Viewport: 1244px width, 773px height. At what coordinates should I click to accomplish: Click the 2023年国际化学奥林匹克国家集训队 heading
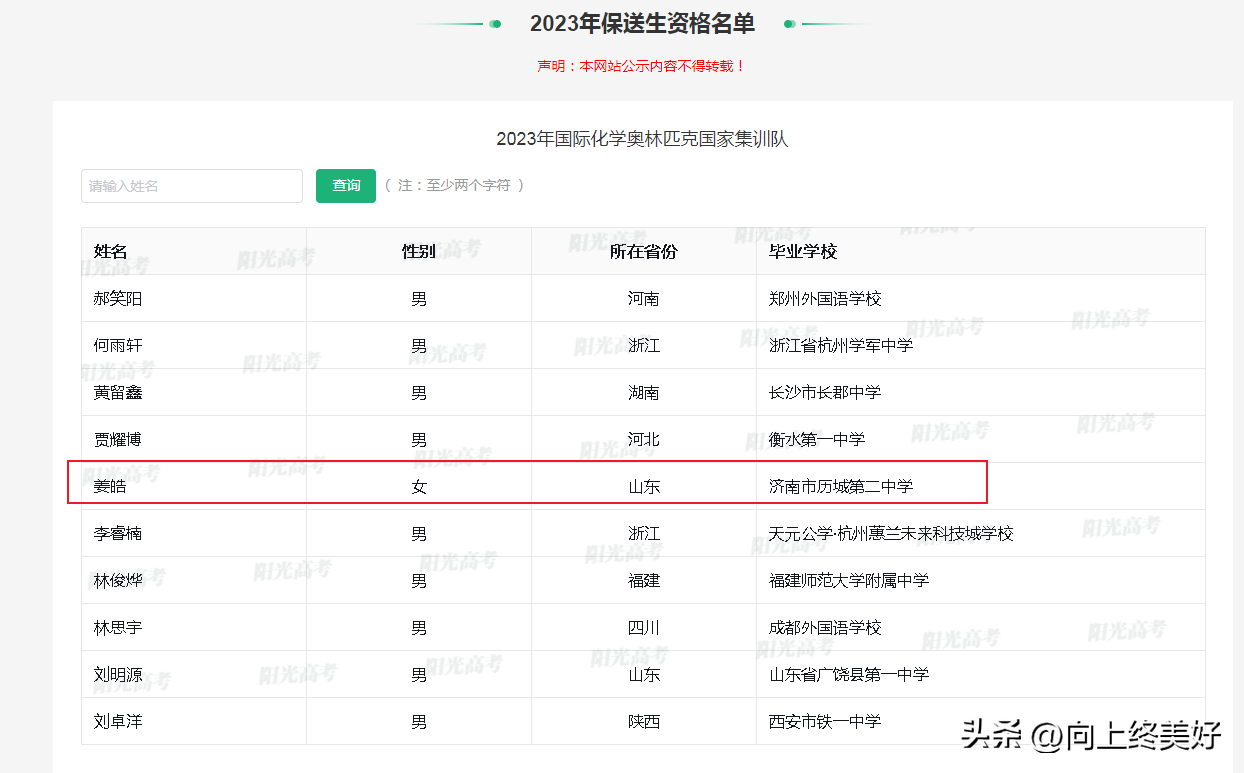coord(642,139)
